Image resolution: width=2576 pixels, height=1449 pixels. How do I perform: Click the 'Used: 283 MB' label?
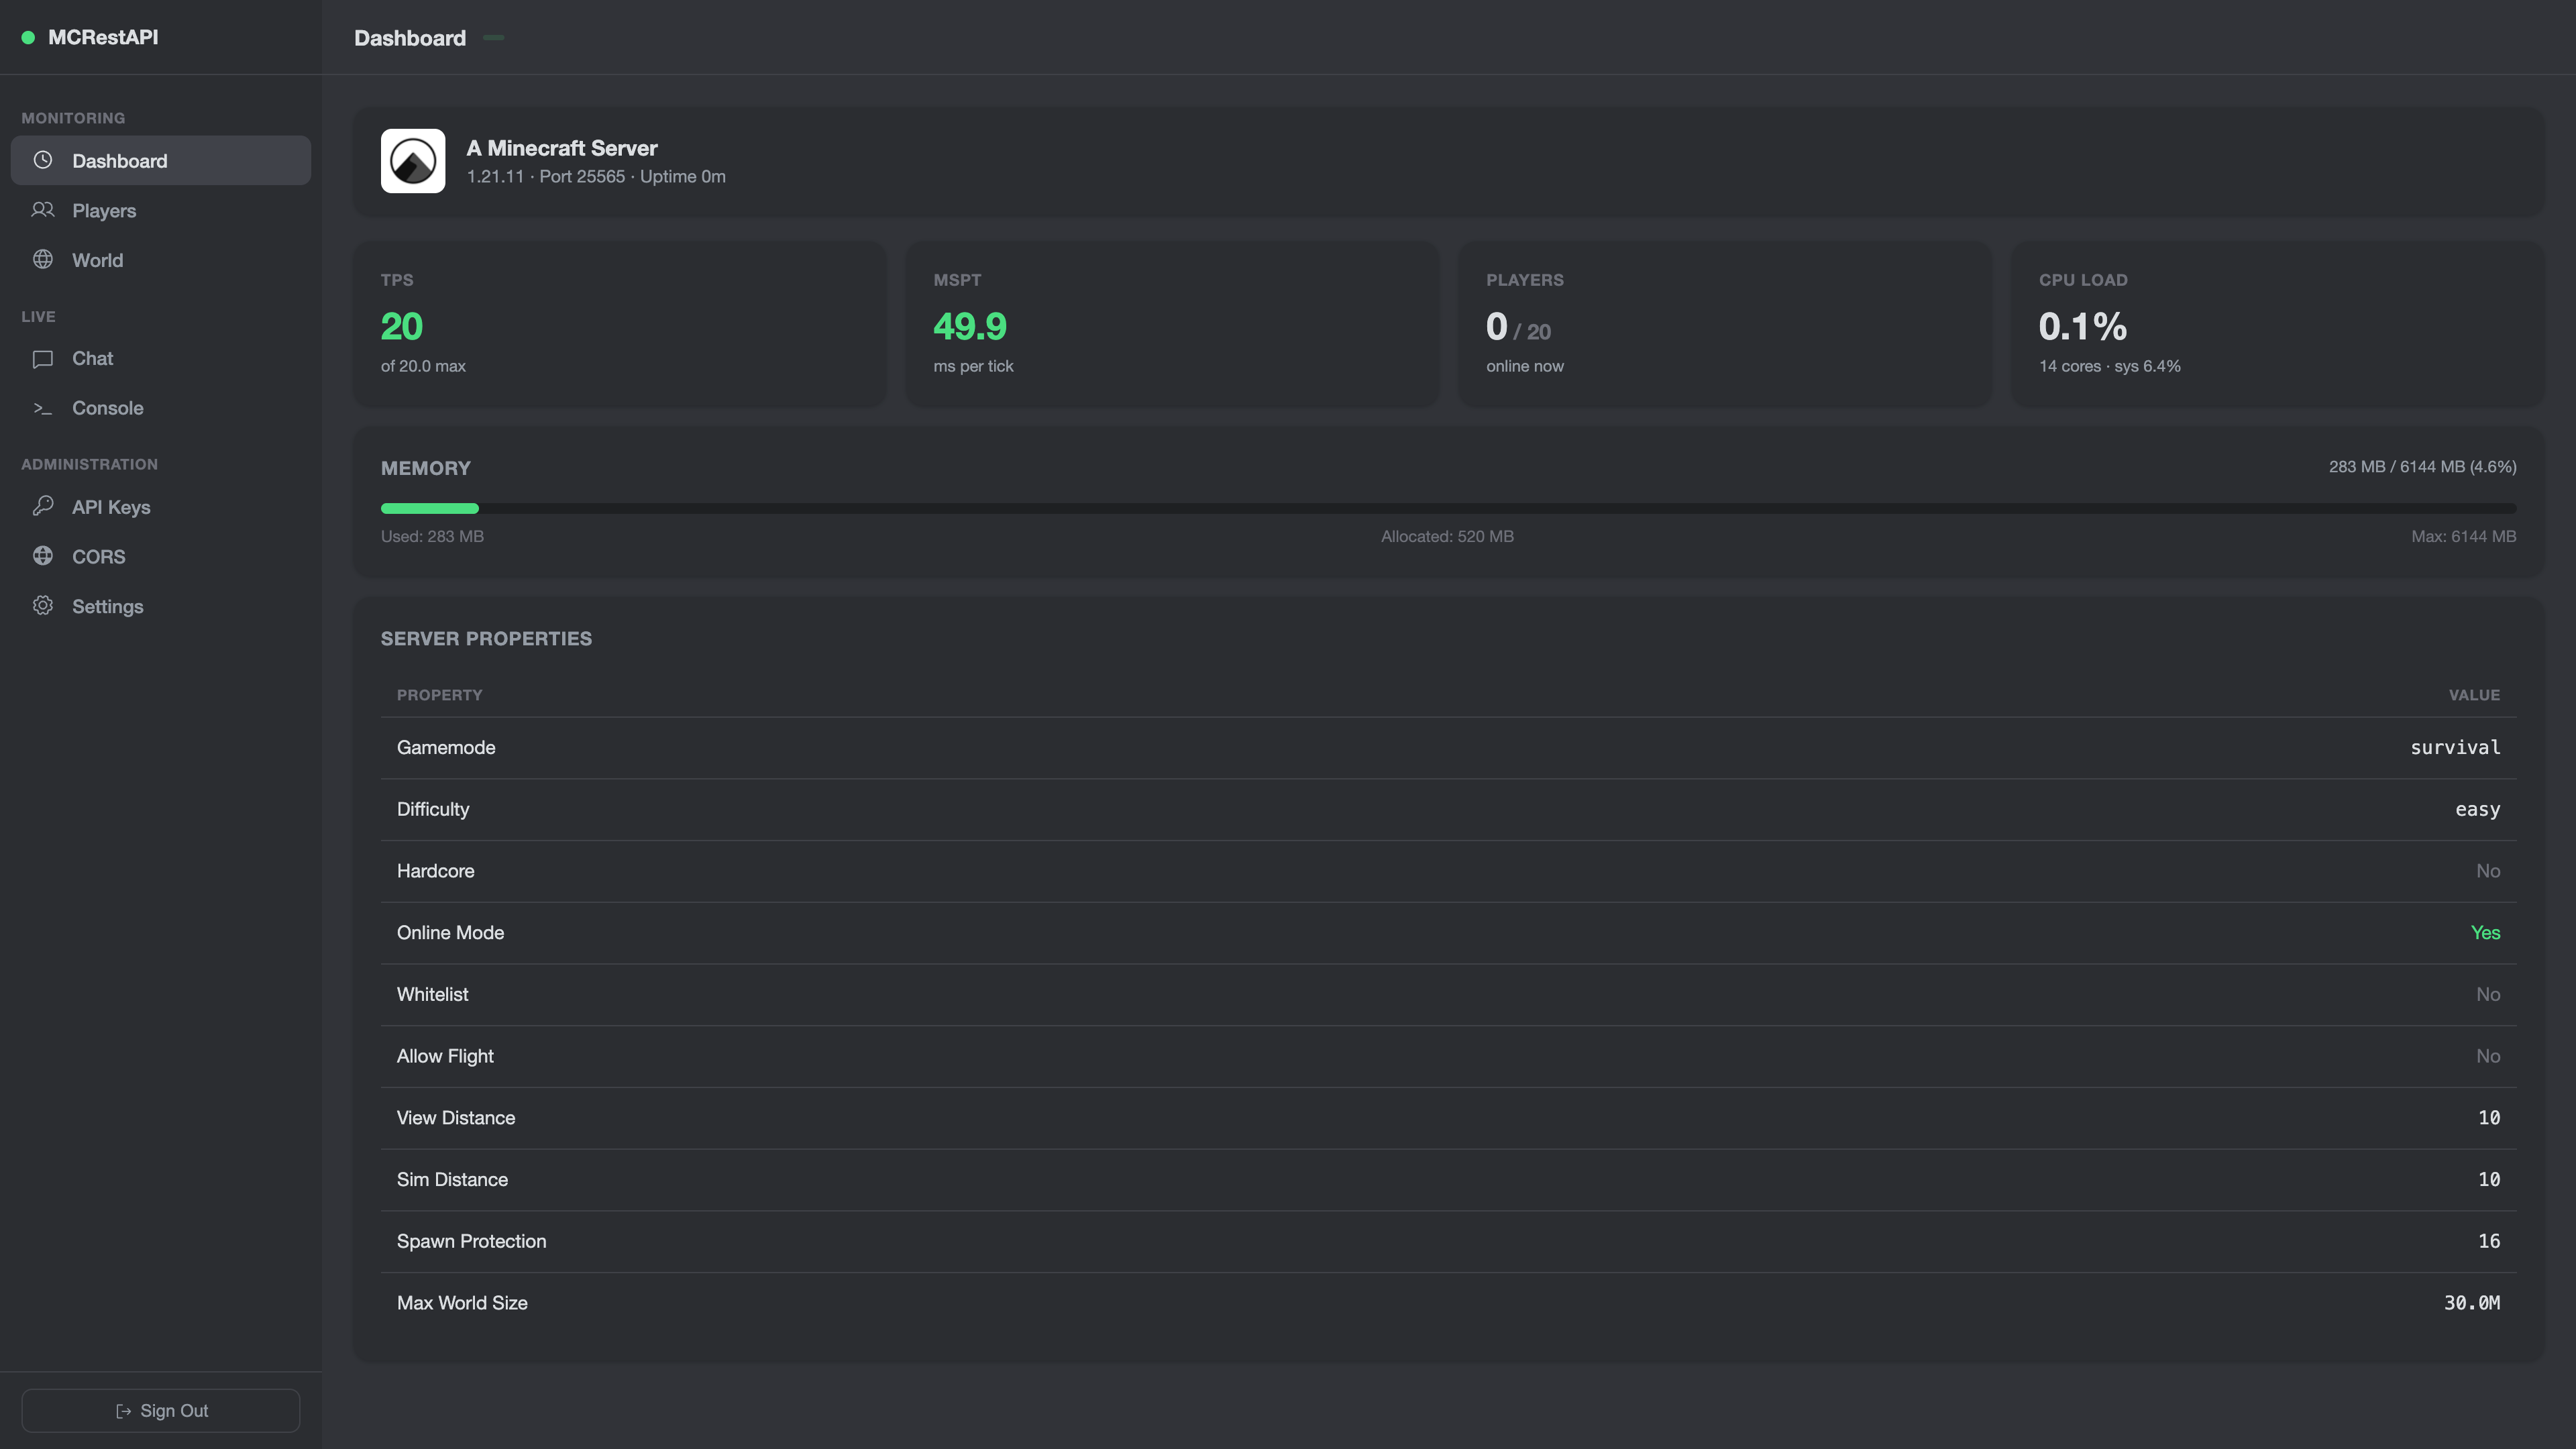pos(432,536)
